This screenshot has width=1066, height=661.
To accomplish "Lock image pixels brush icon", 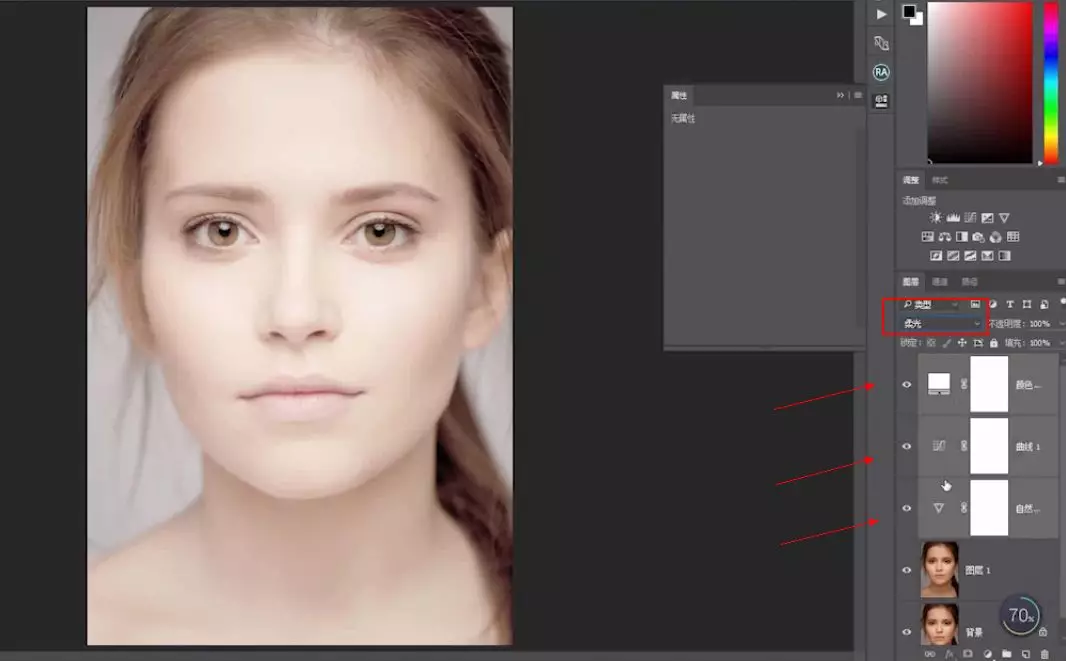I will [946, 343].
